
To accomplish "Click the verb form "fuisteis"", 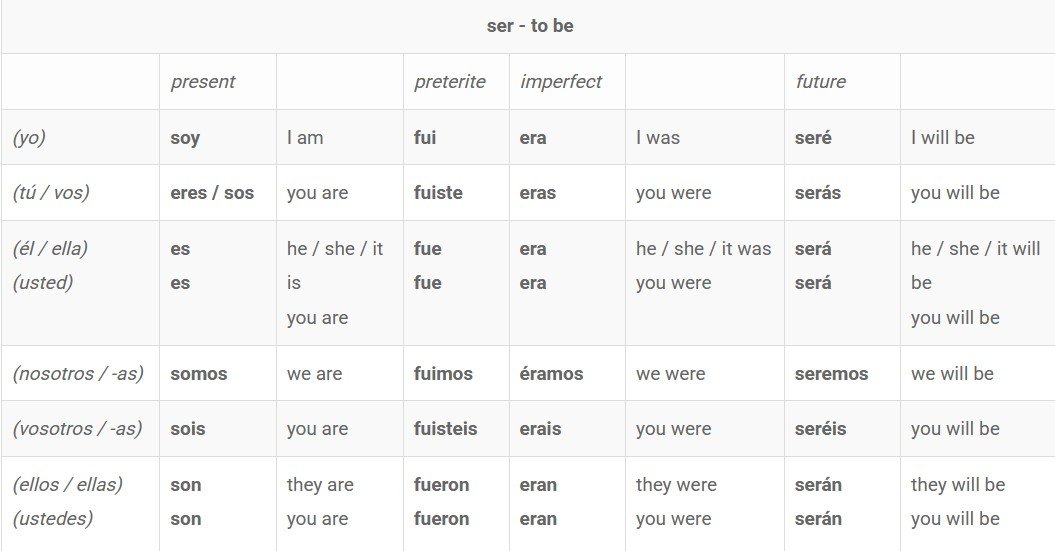I will click(445, 429).
